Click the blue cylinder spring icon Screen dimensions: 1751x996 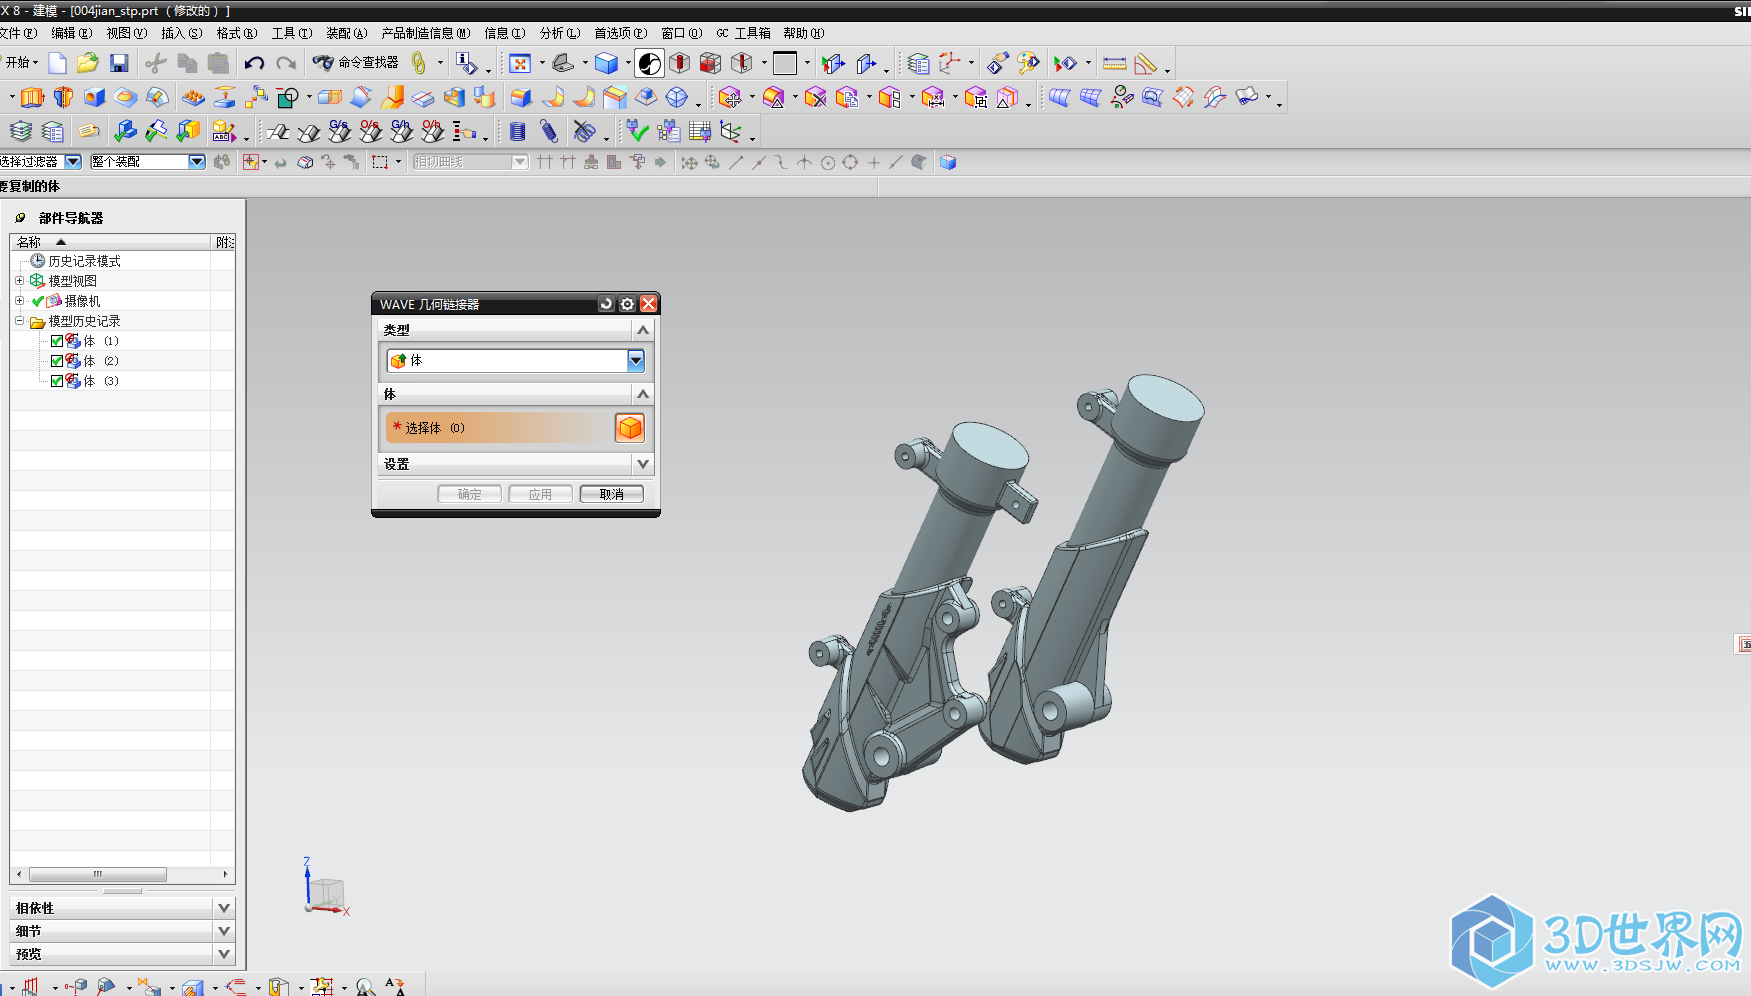point(517,131)
